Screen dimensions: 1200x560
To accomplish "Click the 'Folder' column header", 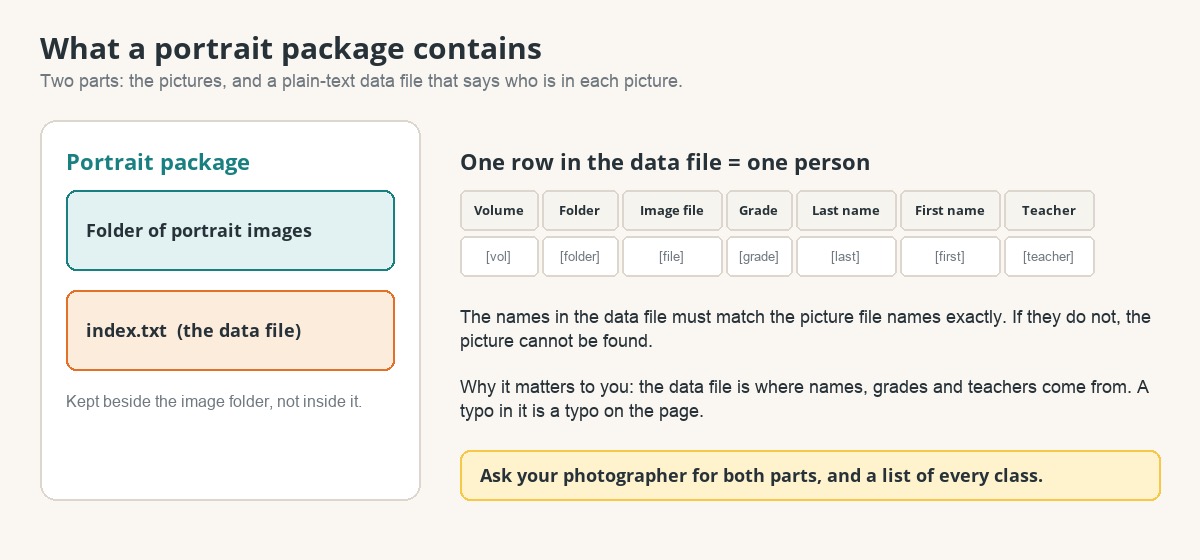I will click(x=580, y=211).
